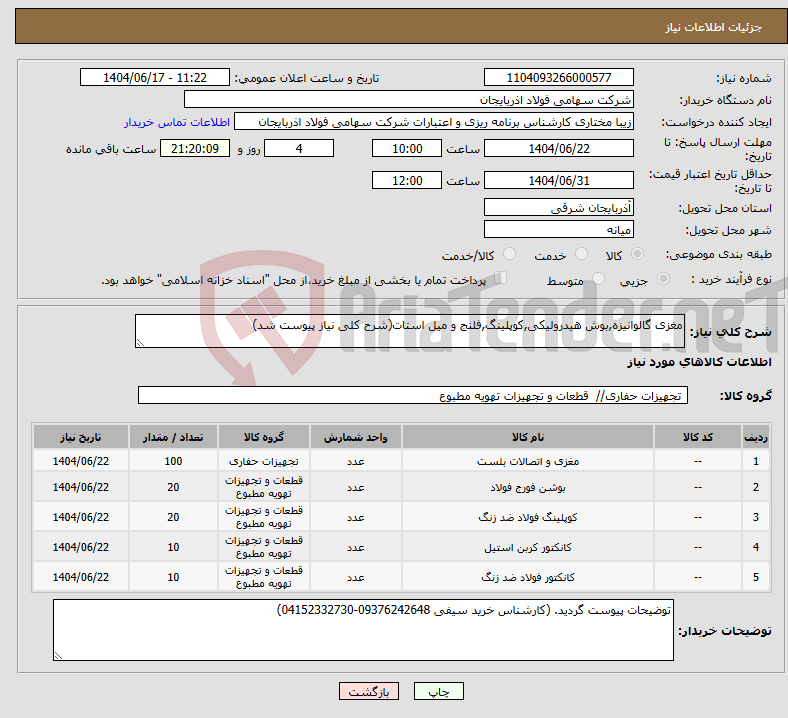Click the بازگشت (back) button
Image resolution: width=788 pixels, height=718 pixels.
coord(369,692)
